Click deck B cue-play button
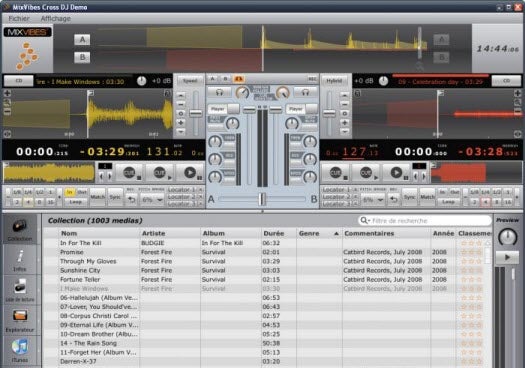 [x=366, y=173]
